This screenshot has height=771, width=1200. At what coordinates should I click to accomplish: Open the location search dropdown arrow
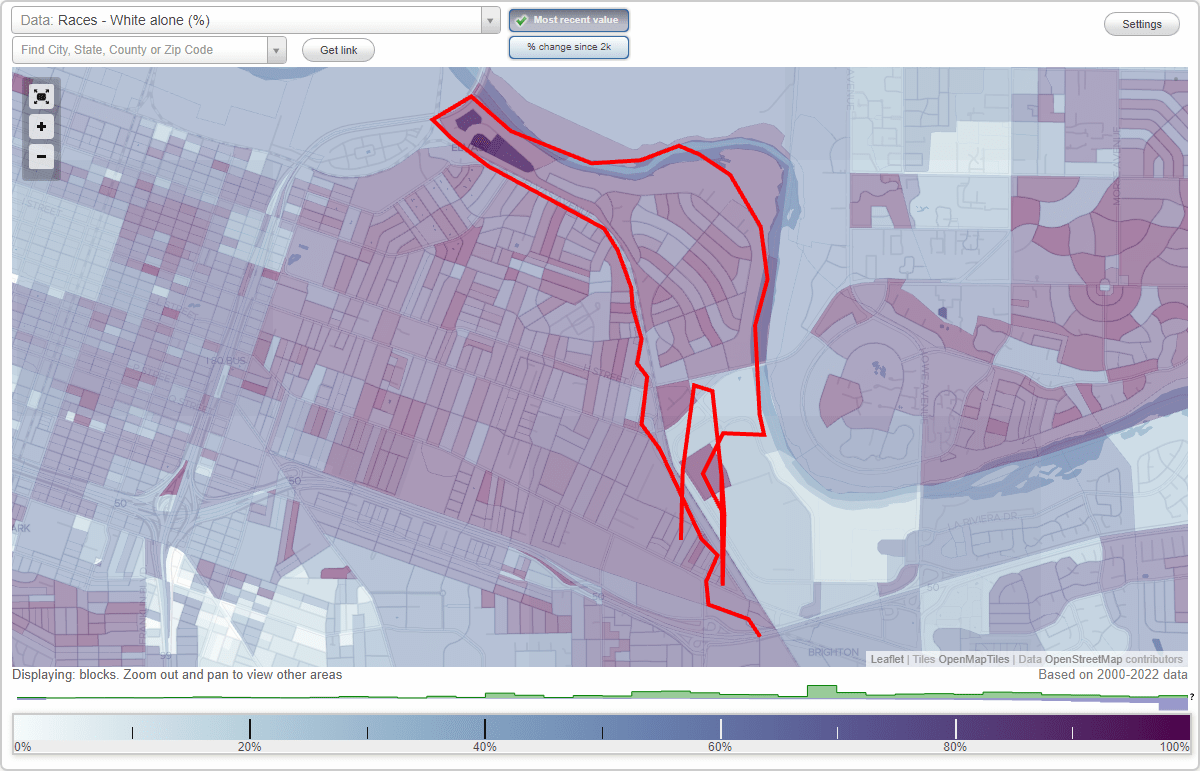coord(277,50)
